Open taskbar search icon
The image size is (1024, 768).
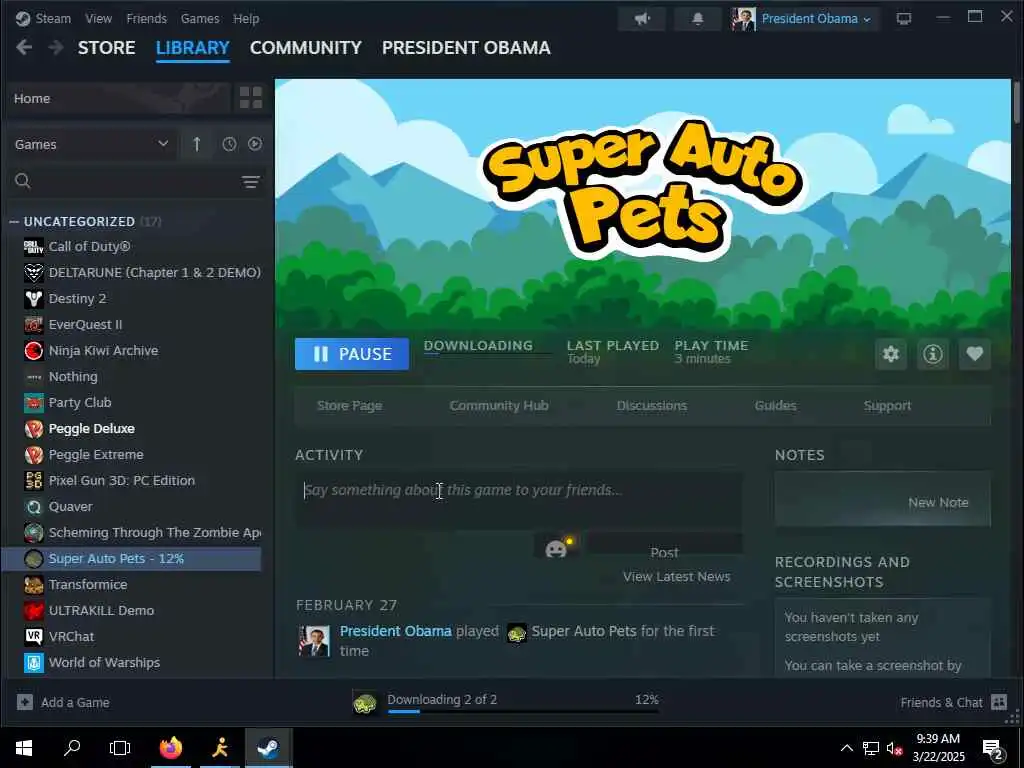click(x=72, y=747)
